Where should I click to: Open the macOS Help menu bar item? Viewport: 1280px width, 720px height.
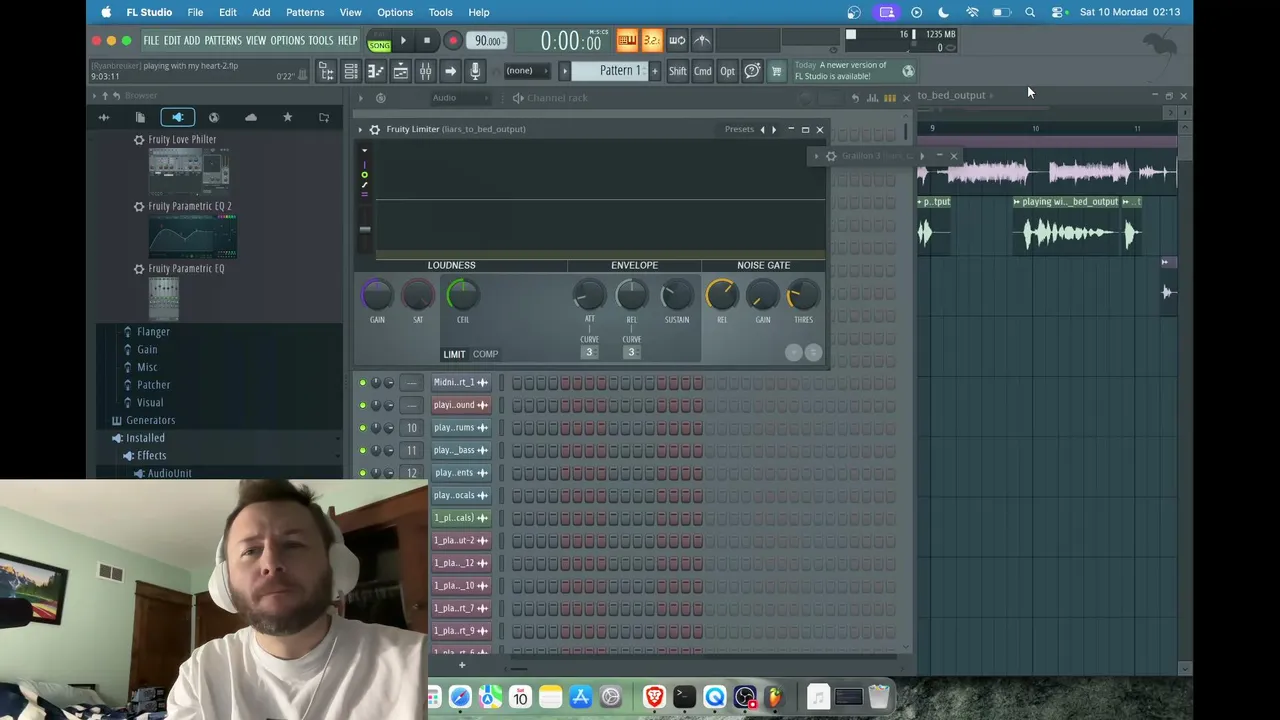pos(479,12)
